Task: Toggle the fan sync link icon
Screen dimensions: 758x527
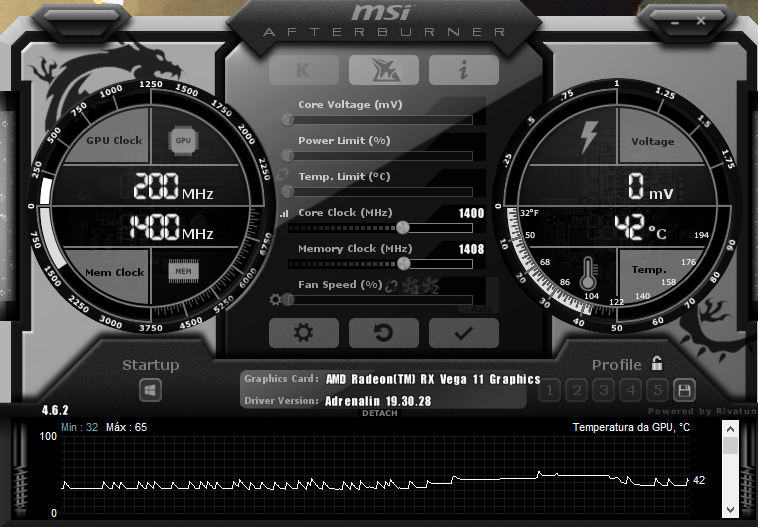Action: (x=391, y=287)
